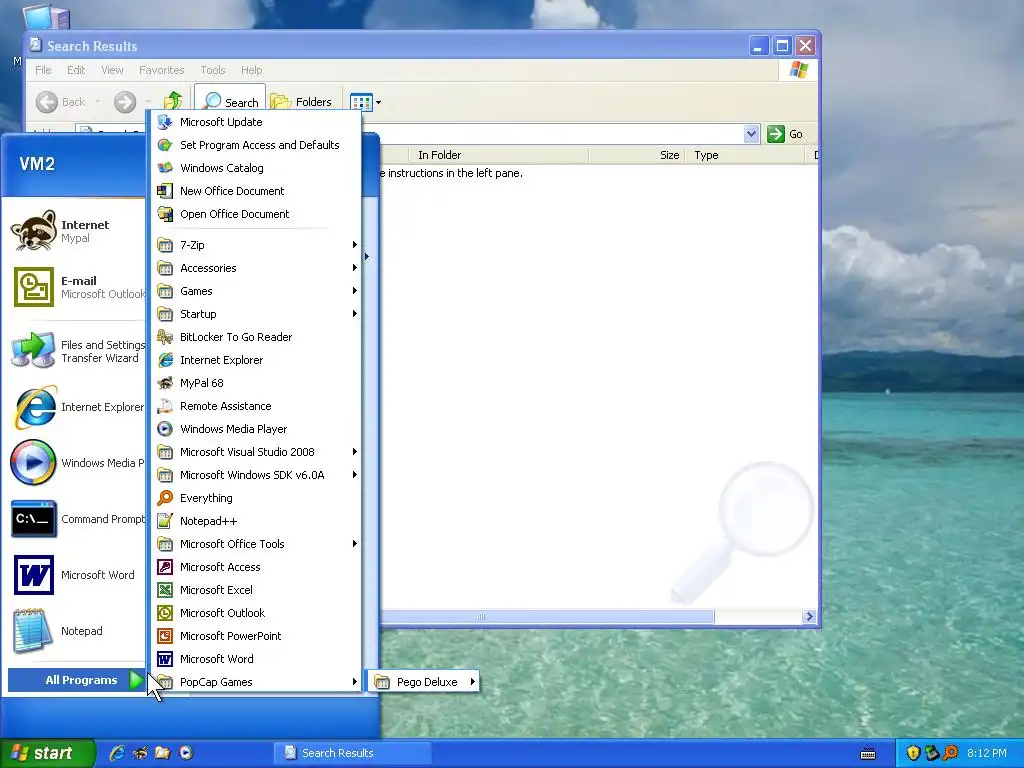Open Notepad from Start menu
The height and width of the screenshot is (768, 1024).
click(x=75, y=631)
